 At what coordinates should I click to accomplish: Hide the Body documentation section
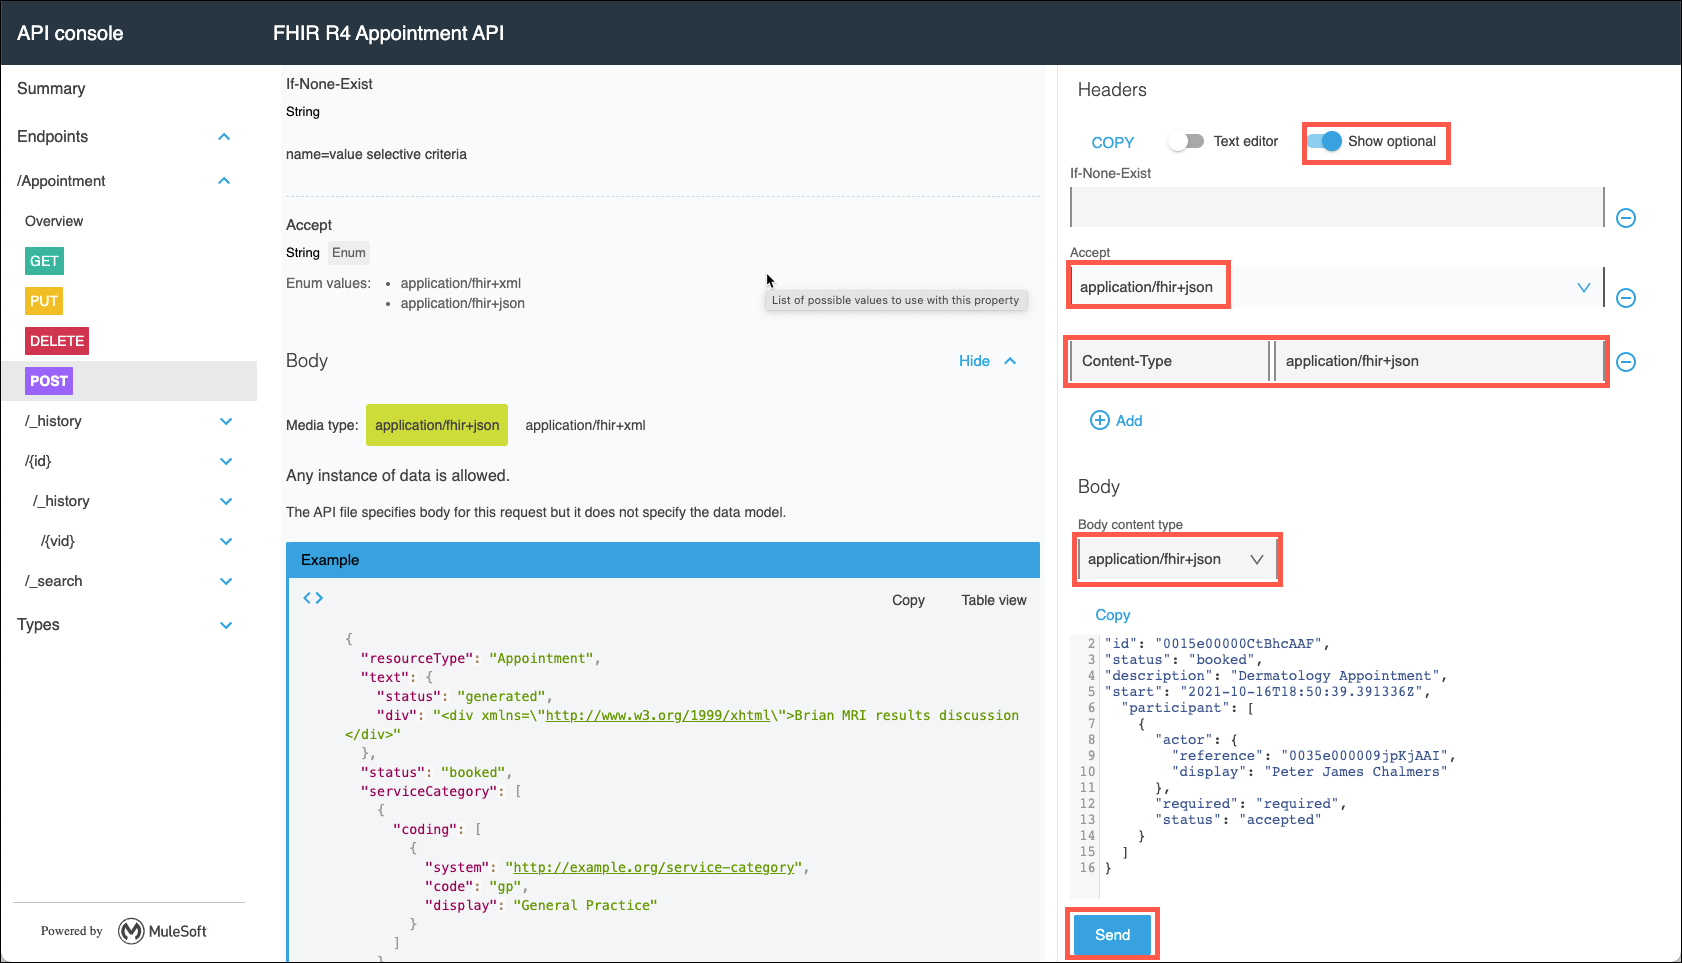(x=987, y=361)
